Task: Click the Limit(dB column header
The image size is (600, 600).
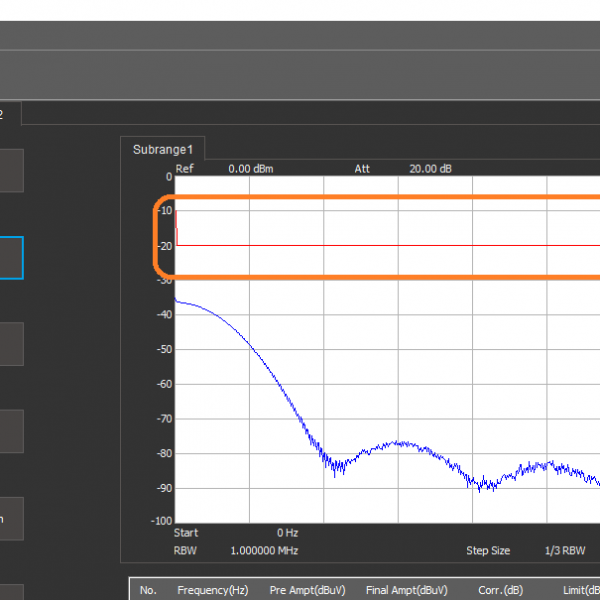Action: pyautogui.click(x=580, y=590)
